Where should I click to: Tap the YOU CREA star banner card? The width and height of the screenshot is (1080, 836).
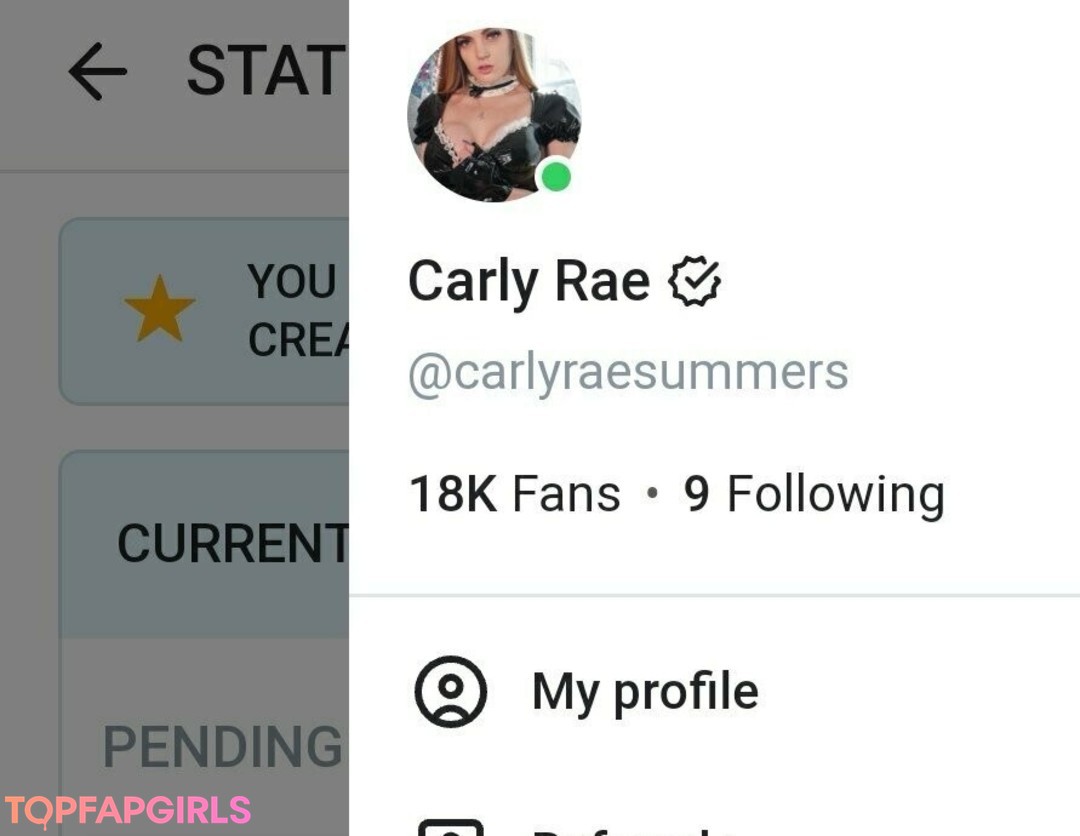pyautogui.click(x=204, y=311)
